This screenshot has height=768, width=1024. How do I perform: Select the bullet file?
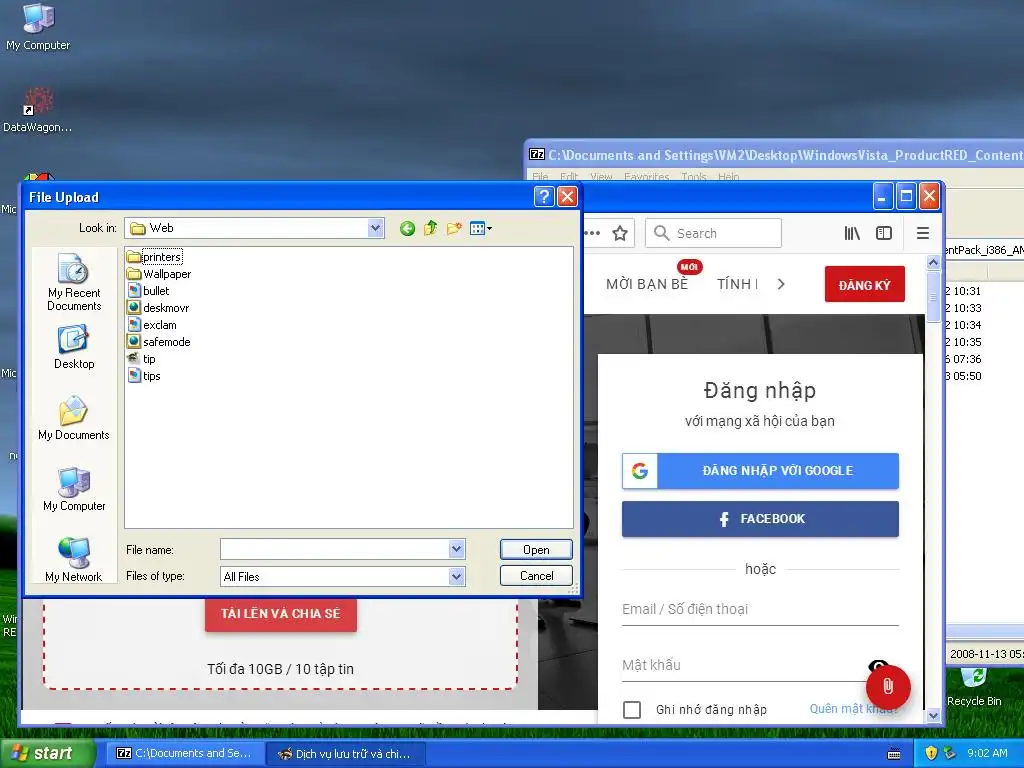coord(148,291)
